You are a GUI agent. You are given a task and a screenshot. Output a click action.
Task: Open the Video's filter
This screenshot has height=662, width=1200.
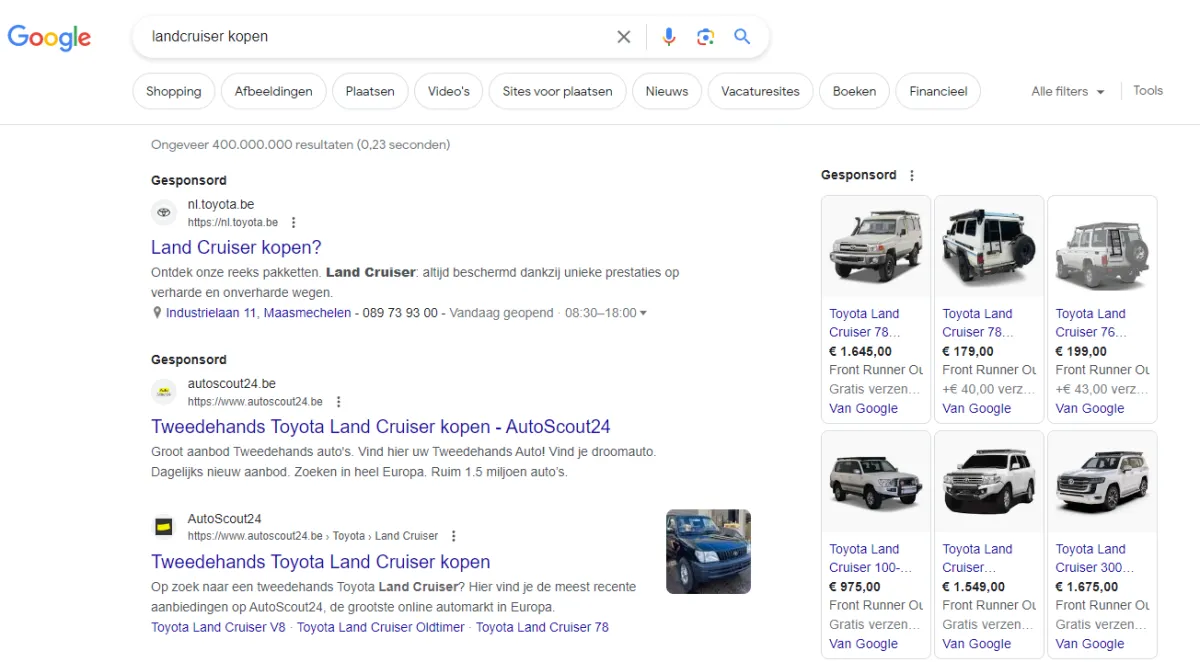click(x=449, y=91)
